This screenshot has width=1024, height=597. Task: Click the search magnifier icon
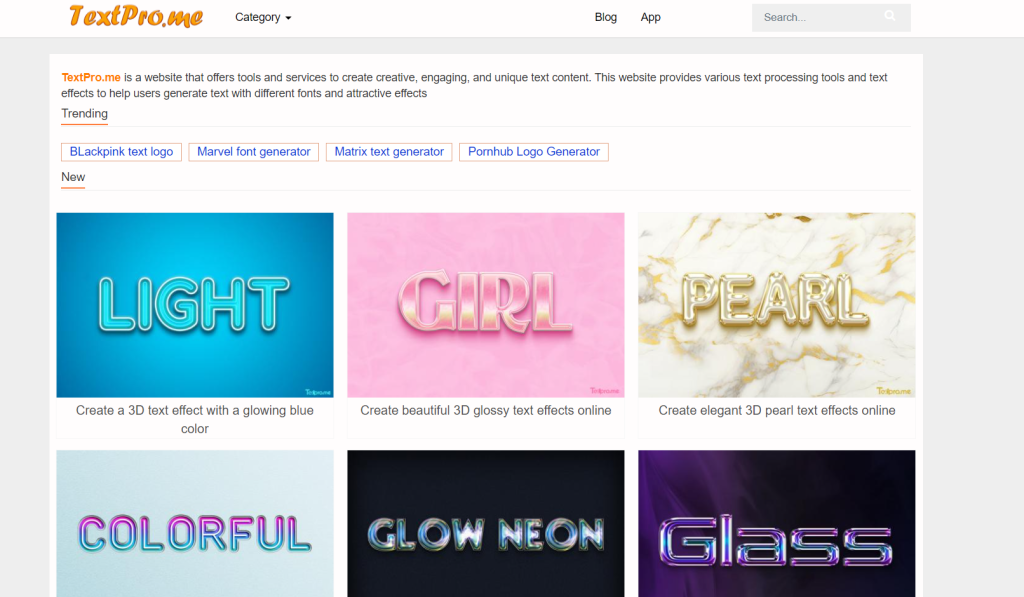[x=889, y=17]
